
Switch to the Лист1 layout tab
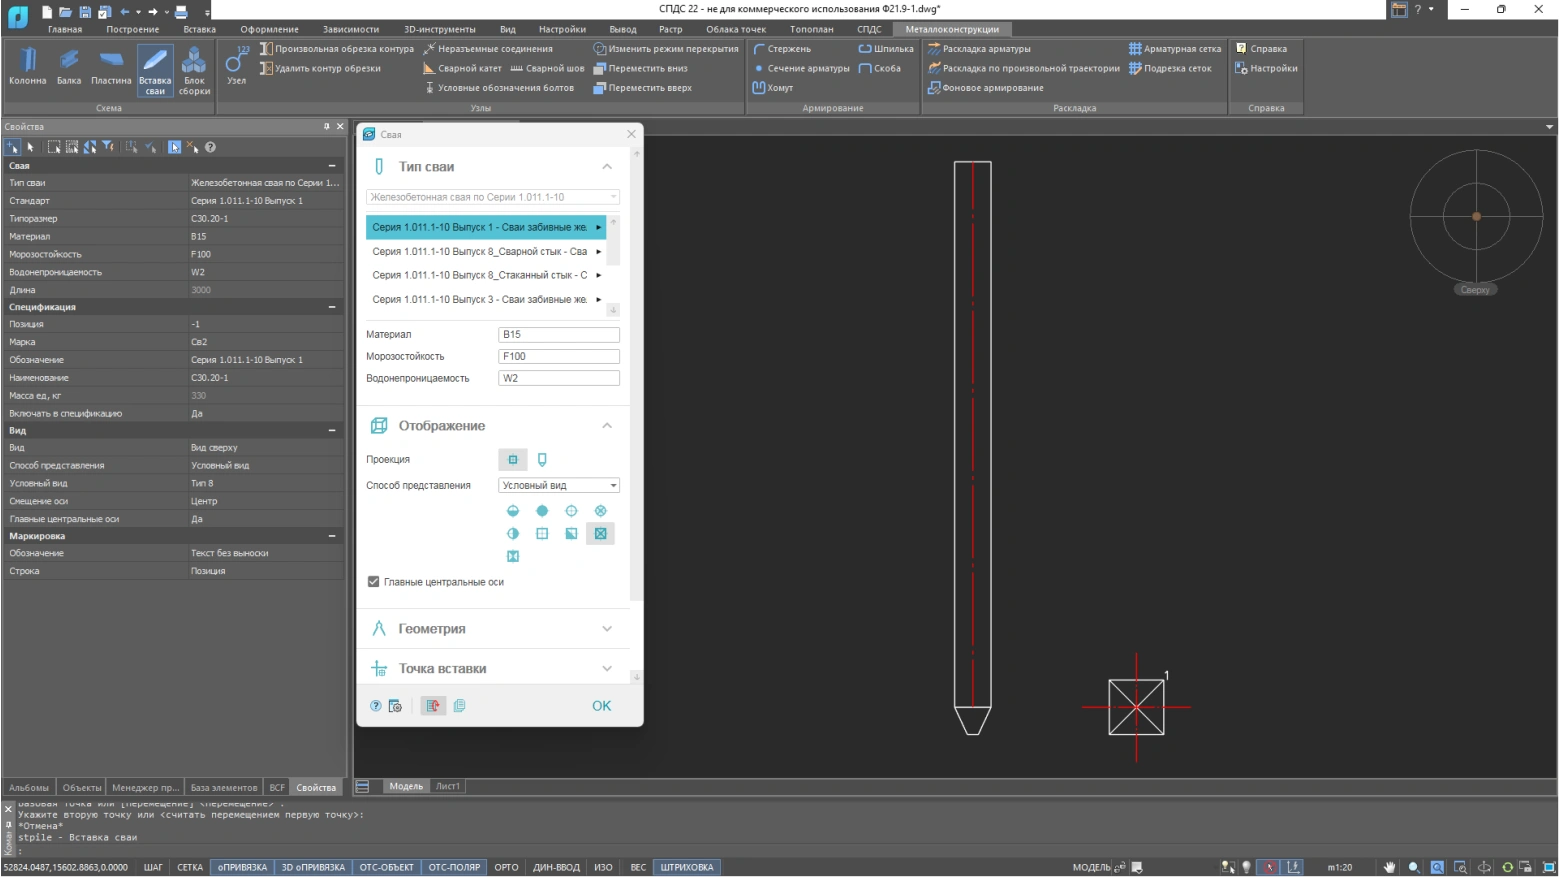pyautogui.click(x=448, y=786)
